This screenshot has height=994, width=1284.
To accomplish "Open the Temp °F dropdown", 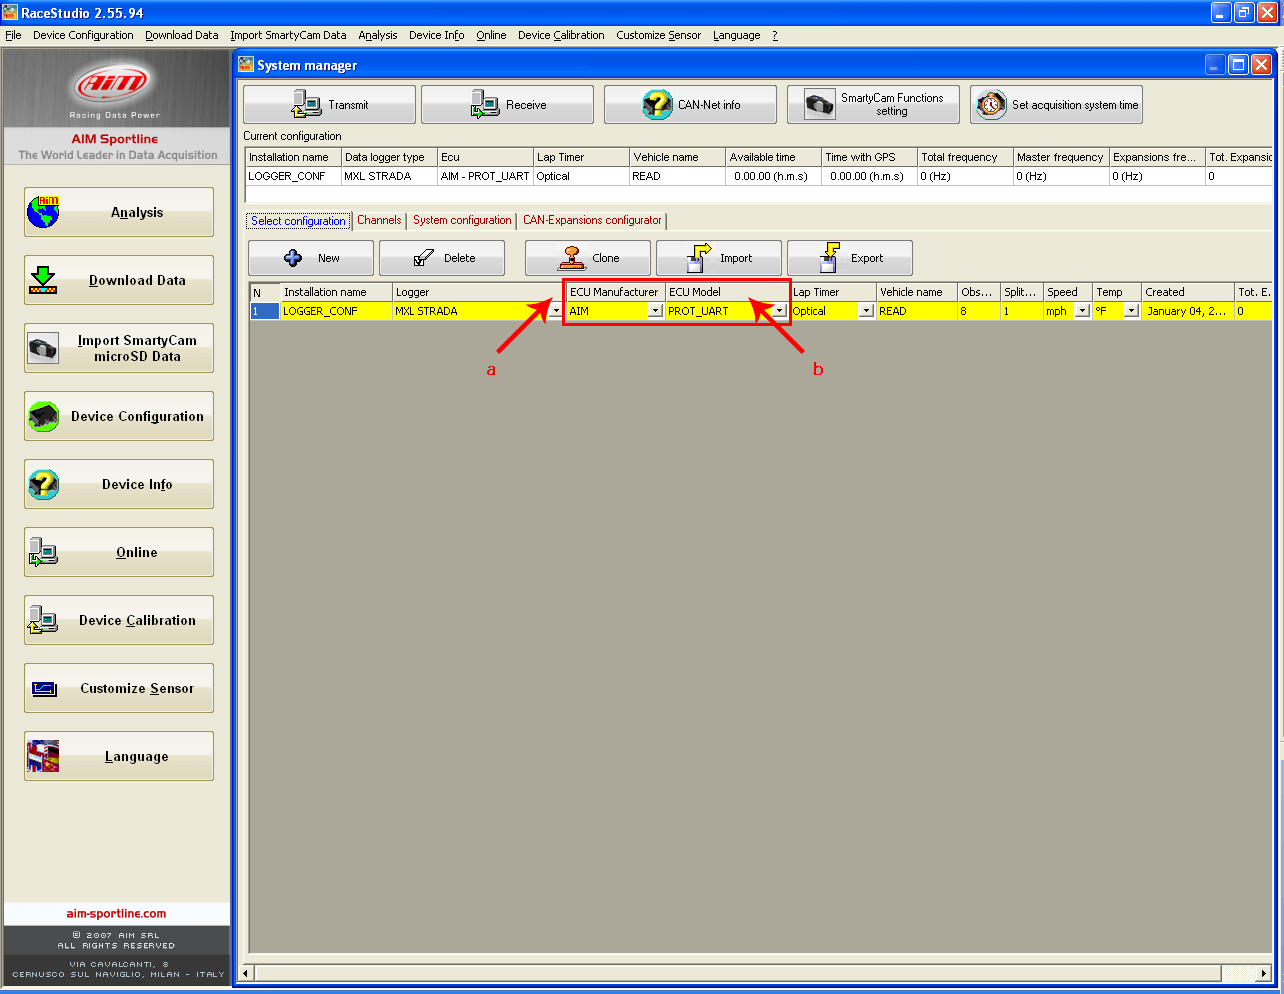I will [1131, 311].
